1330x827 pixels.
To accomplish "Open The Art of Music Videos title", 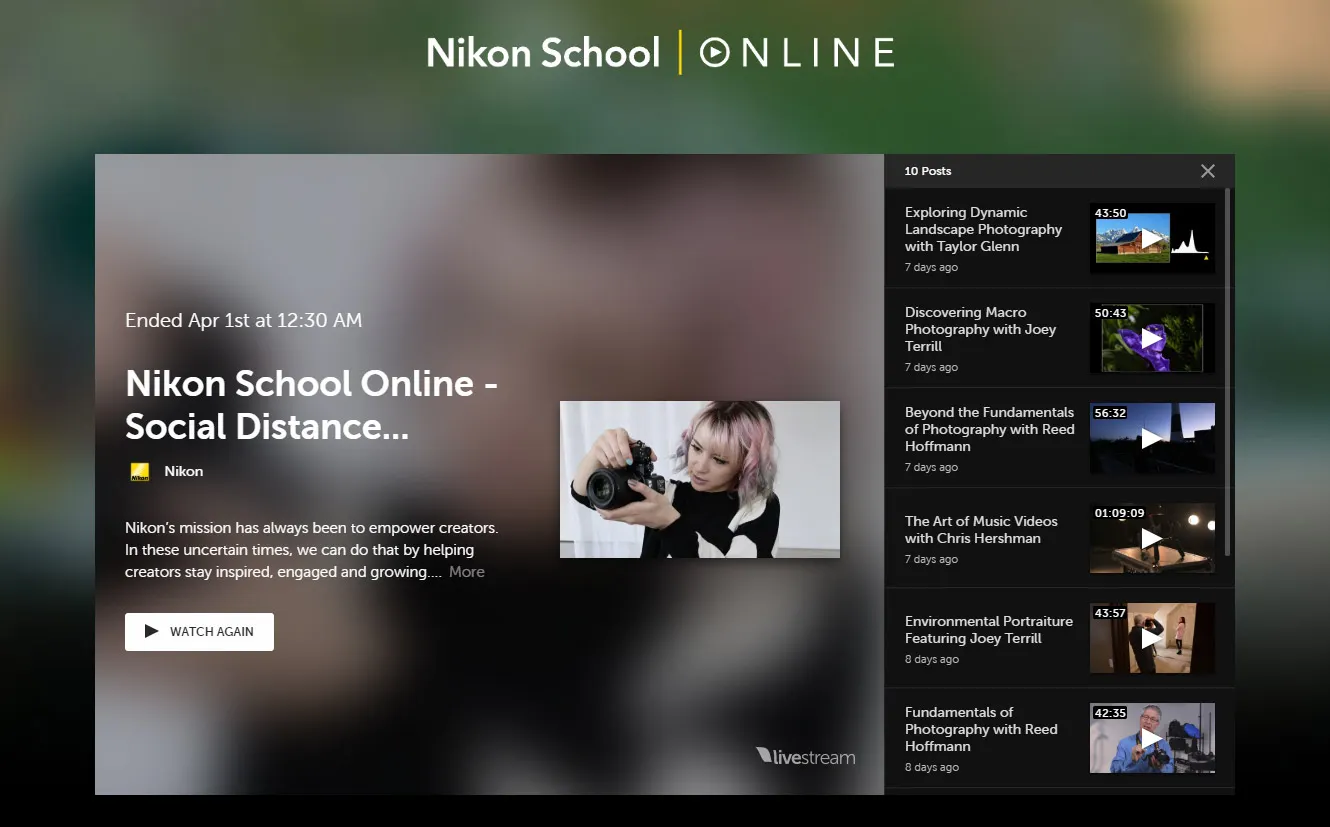I will pyautogui.click(x=980, y=529).
